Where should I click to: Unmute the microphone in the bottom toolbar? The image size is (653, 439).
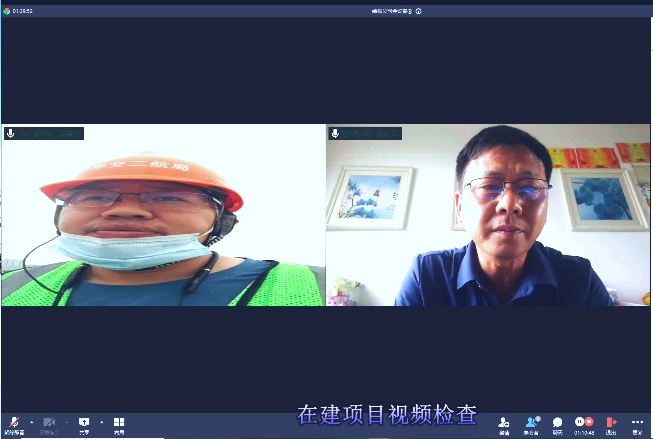coord(14,423)
